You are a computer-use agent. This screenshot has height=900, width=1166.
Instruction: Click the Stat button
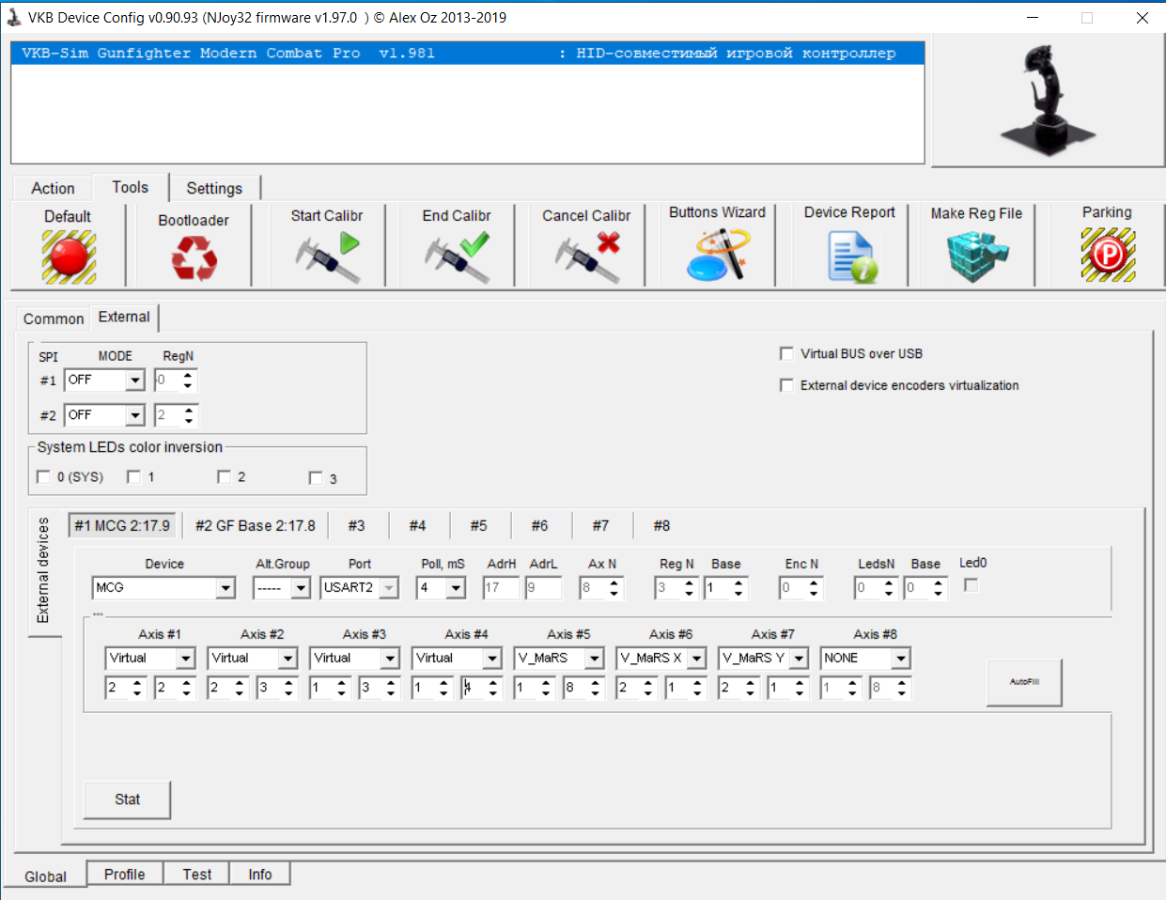coord(127,800)
